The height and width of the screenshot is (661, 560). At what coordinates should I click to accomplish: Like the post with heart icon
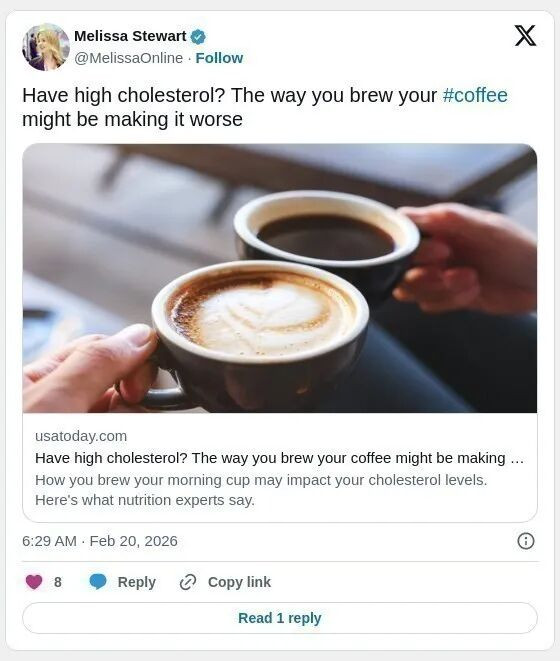(34, 582)
